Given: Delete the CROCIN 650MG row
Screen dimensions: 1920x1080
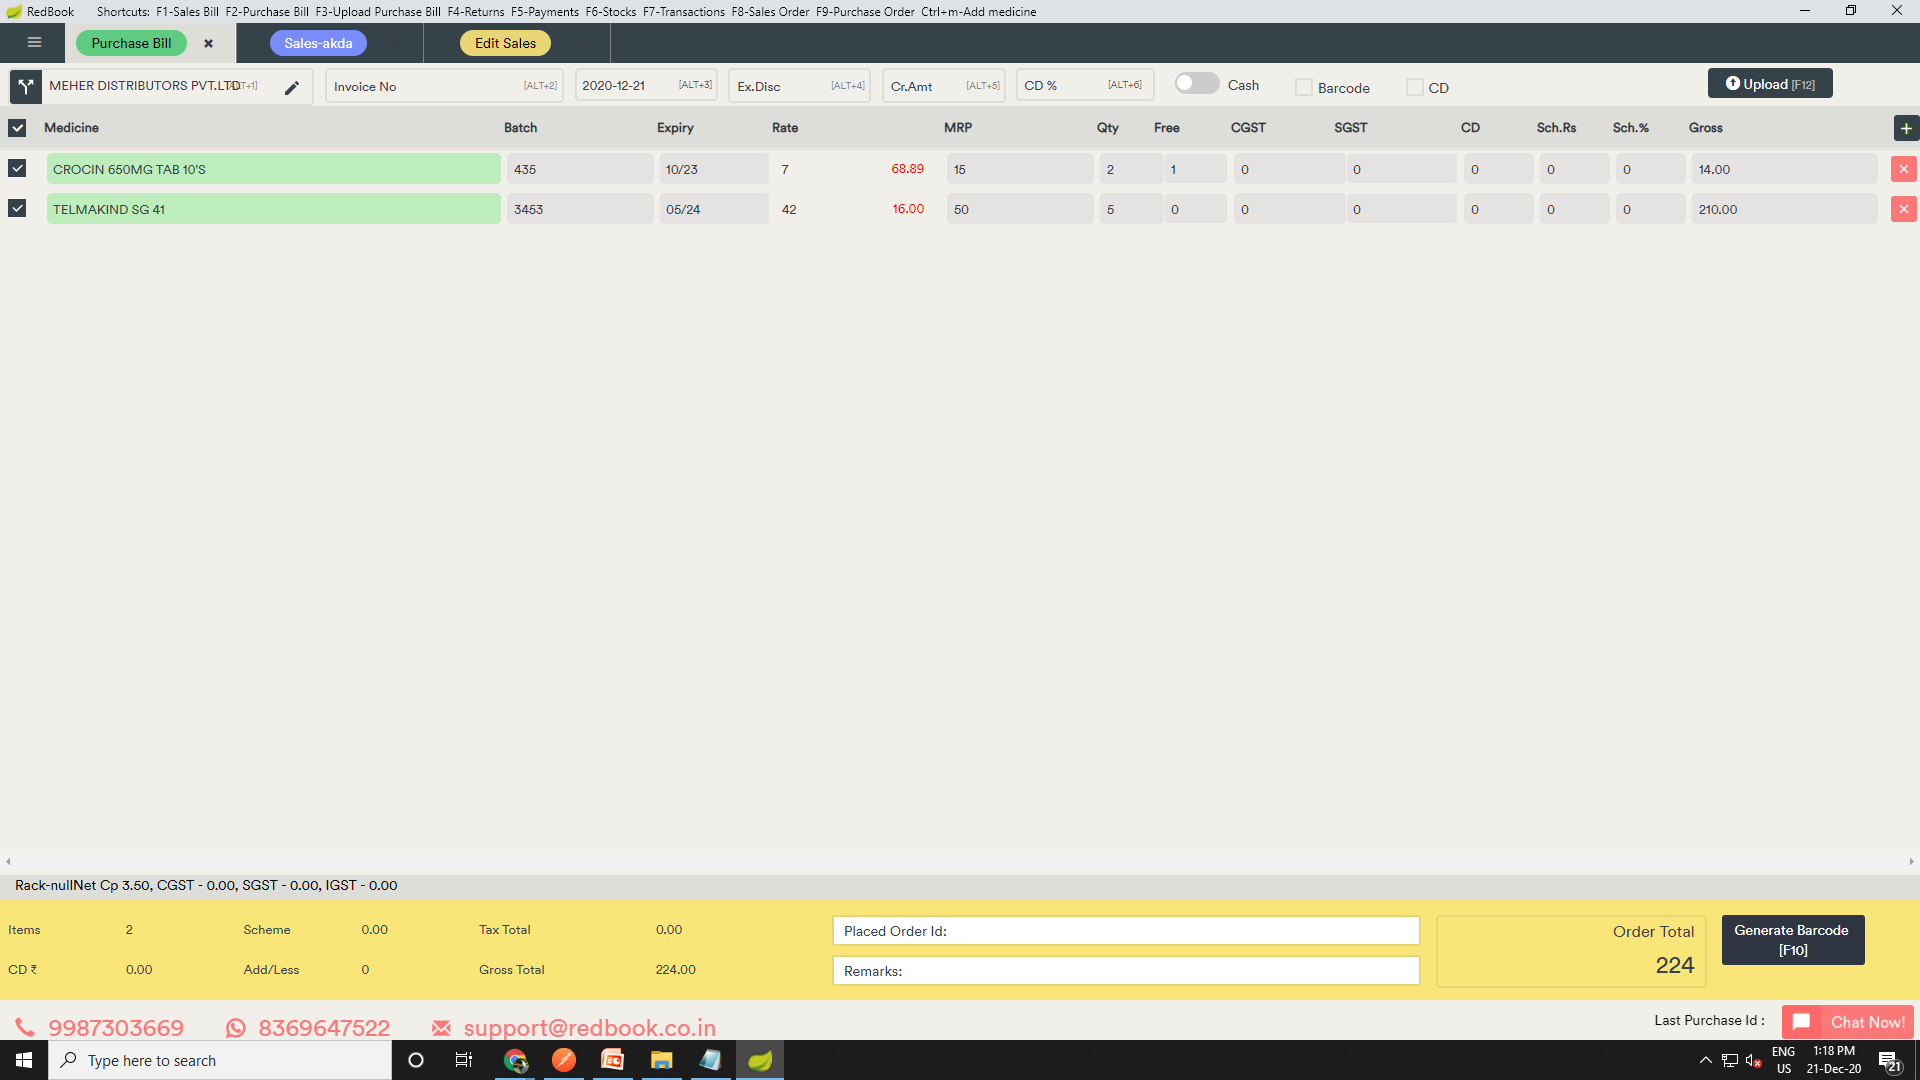Looking at the screenshot, I should tap(1903, 170).
